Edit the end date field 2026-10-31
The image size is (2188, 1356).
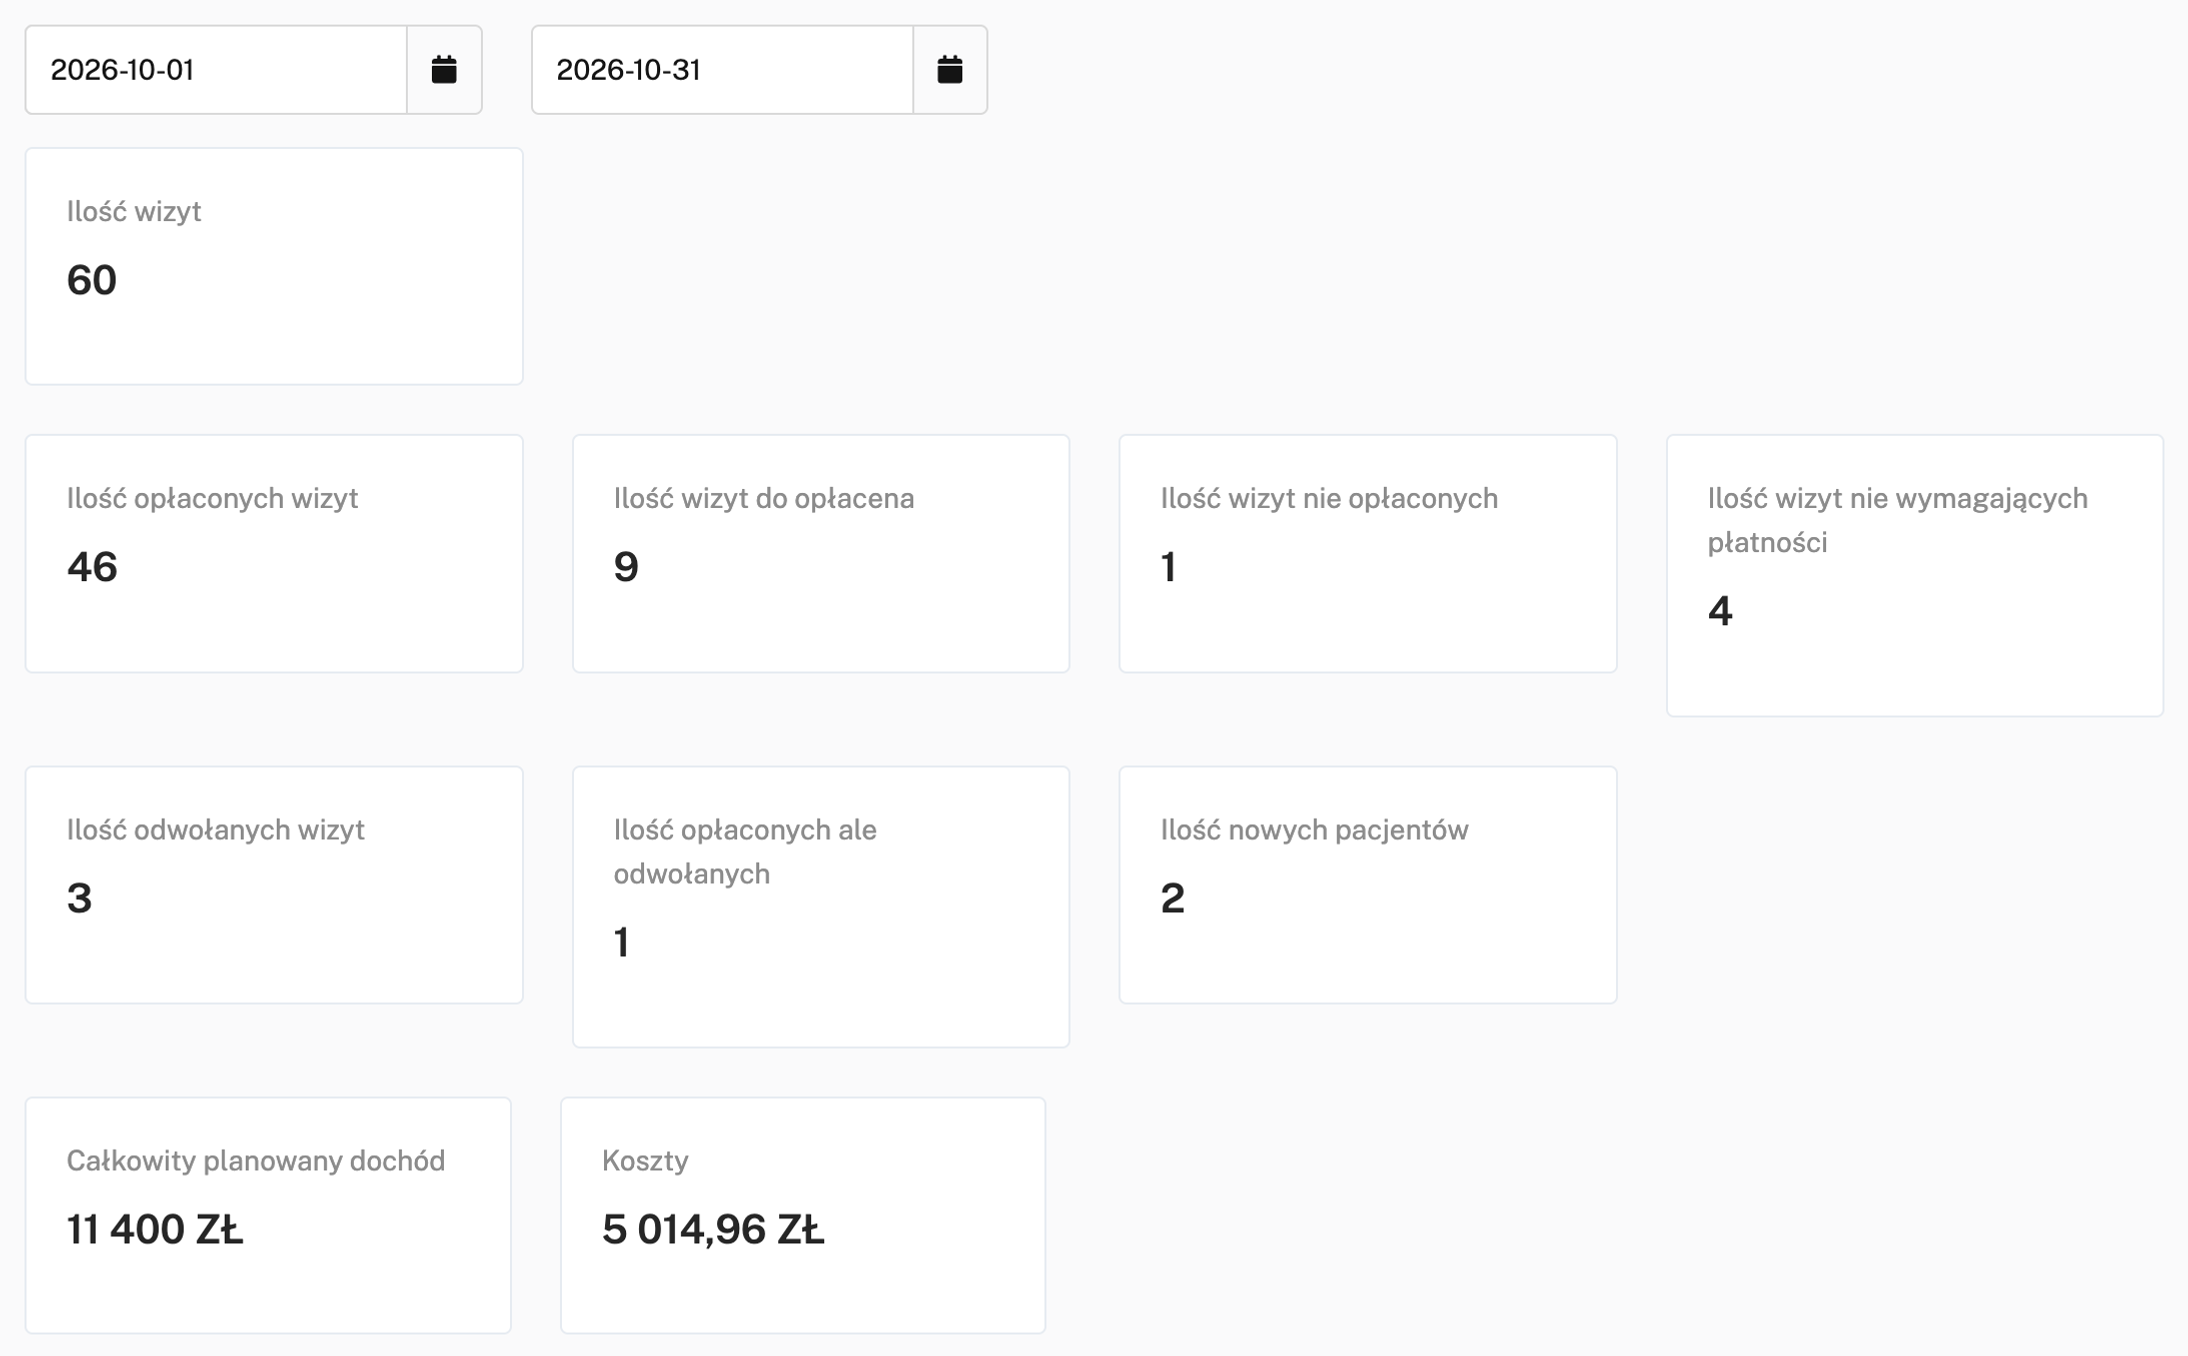pyautogui.click(x=722, y=70)
